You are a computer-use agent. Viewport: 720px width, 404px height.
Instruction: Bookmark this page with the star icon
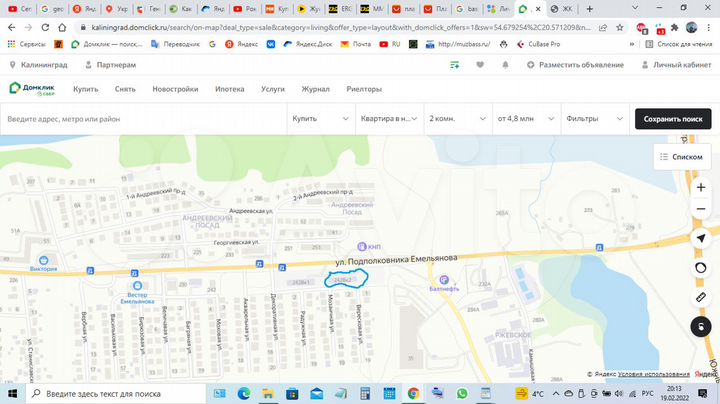point(619,28)
